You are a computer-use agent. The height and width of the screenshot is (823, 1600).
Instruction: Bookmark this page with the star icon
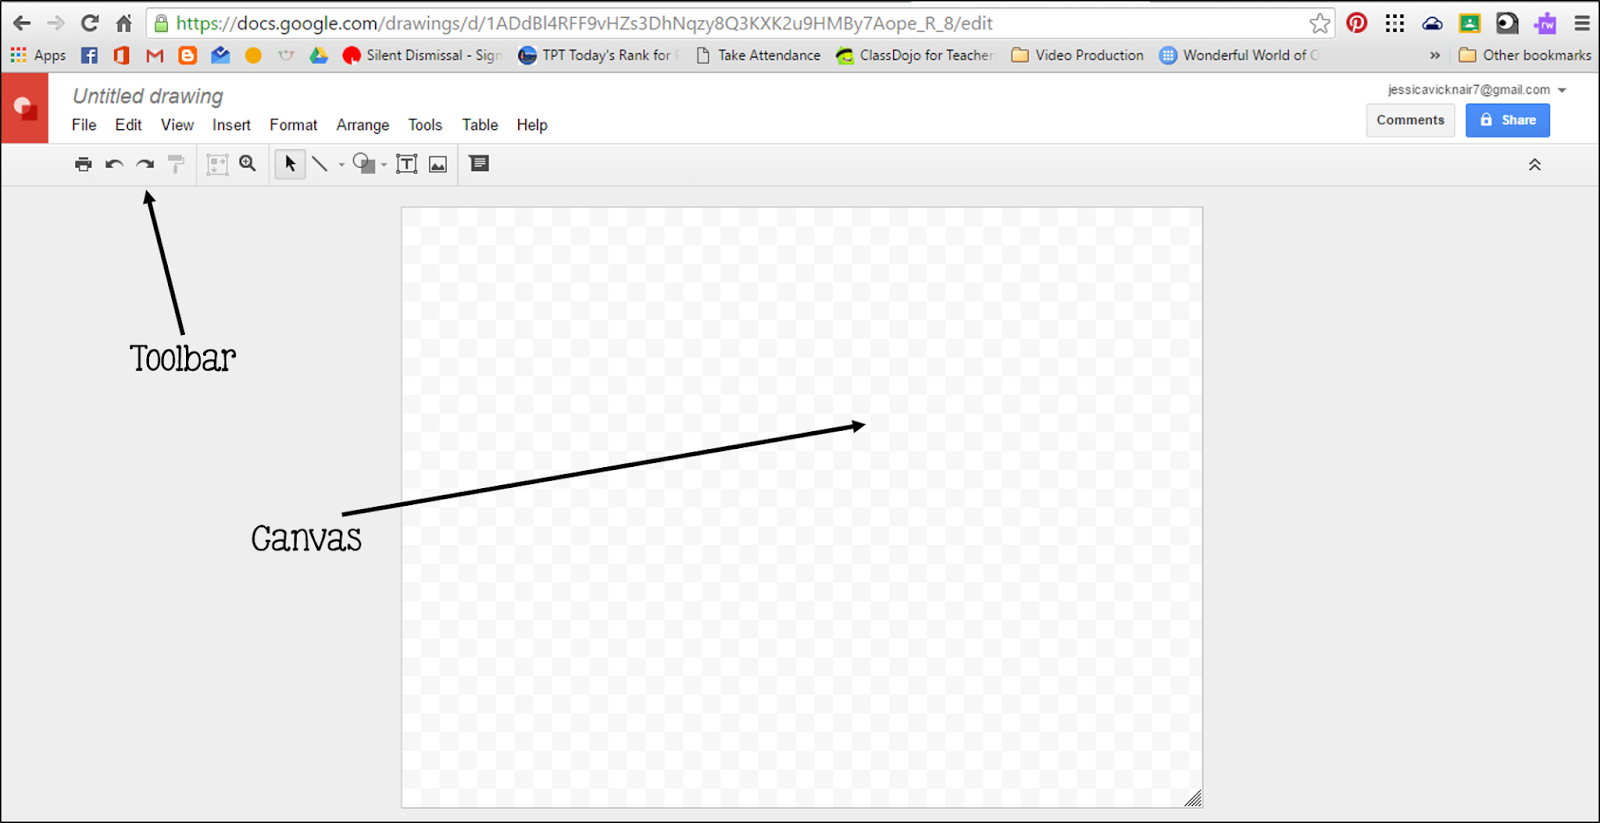coord(1320,23)
